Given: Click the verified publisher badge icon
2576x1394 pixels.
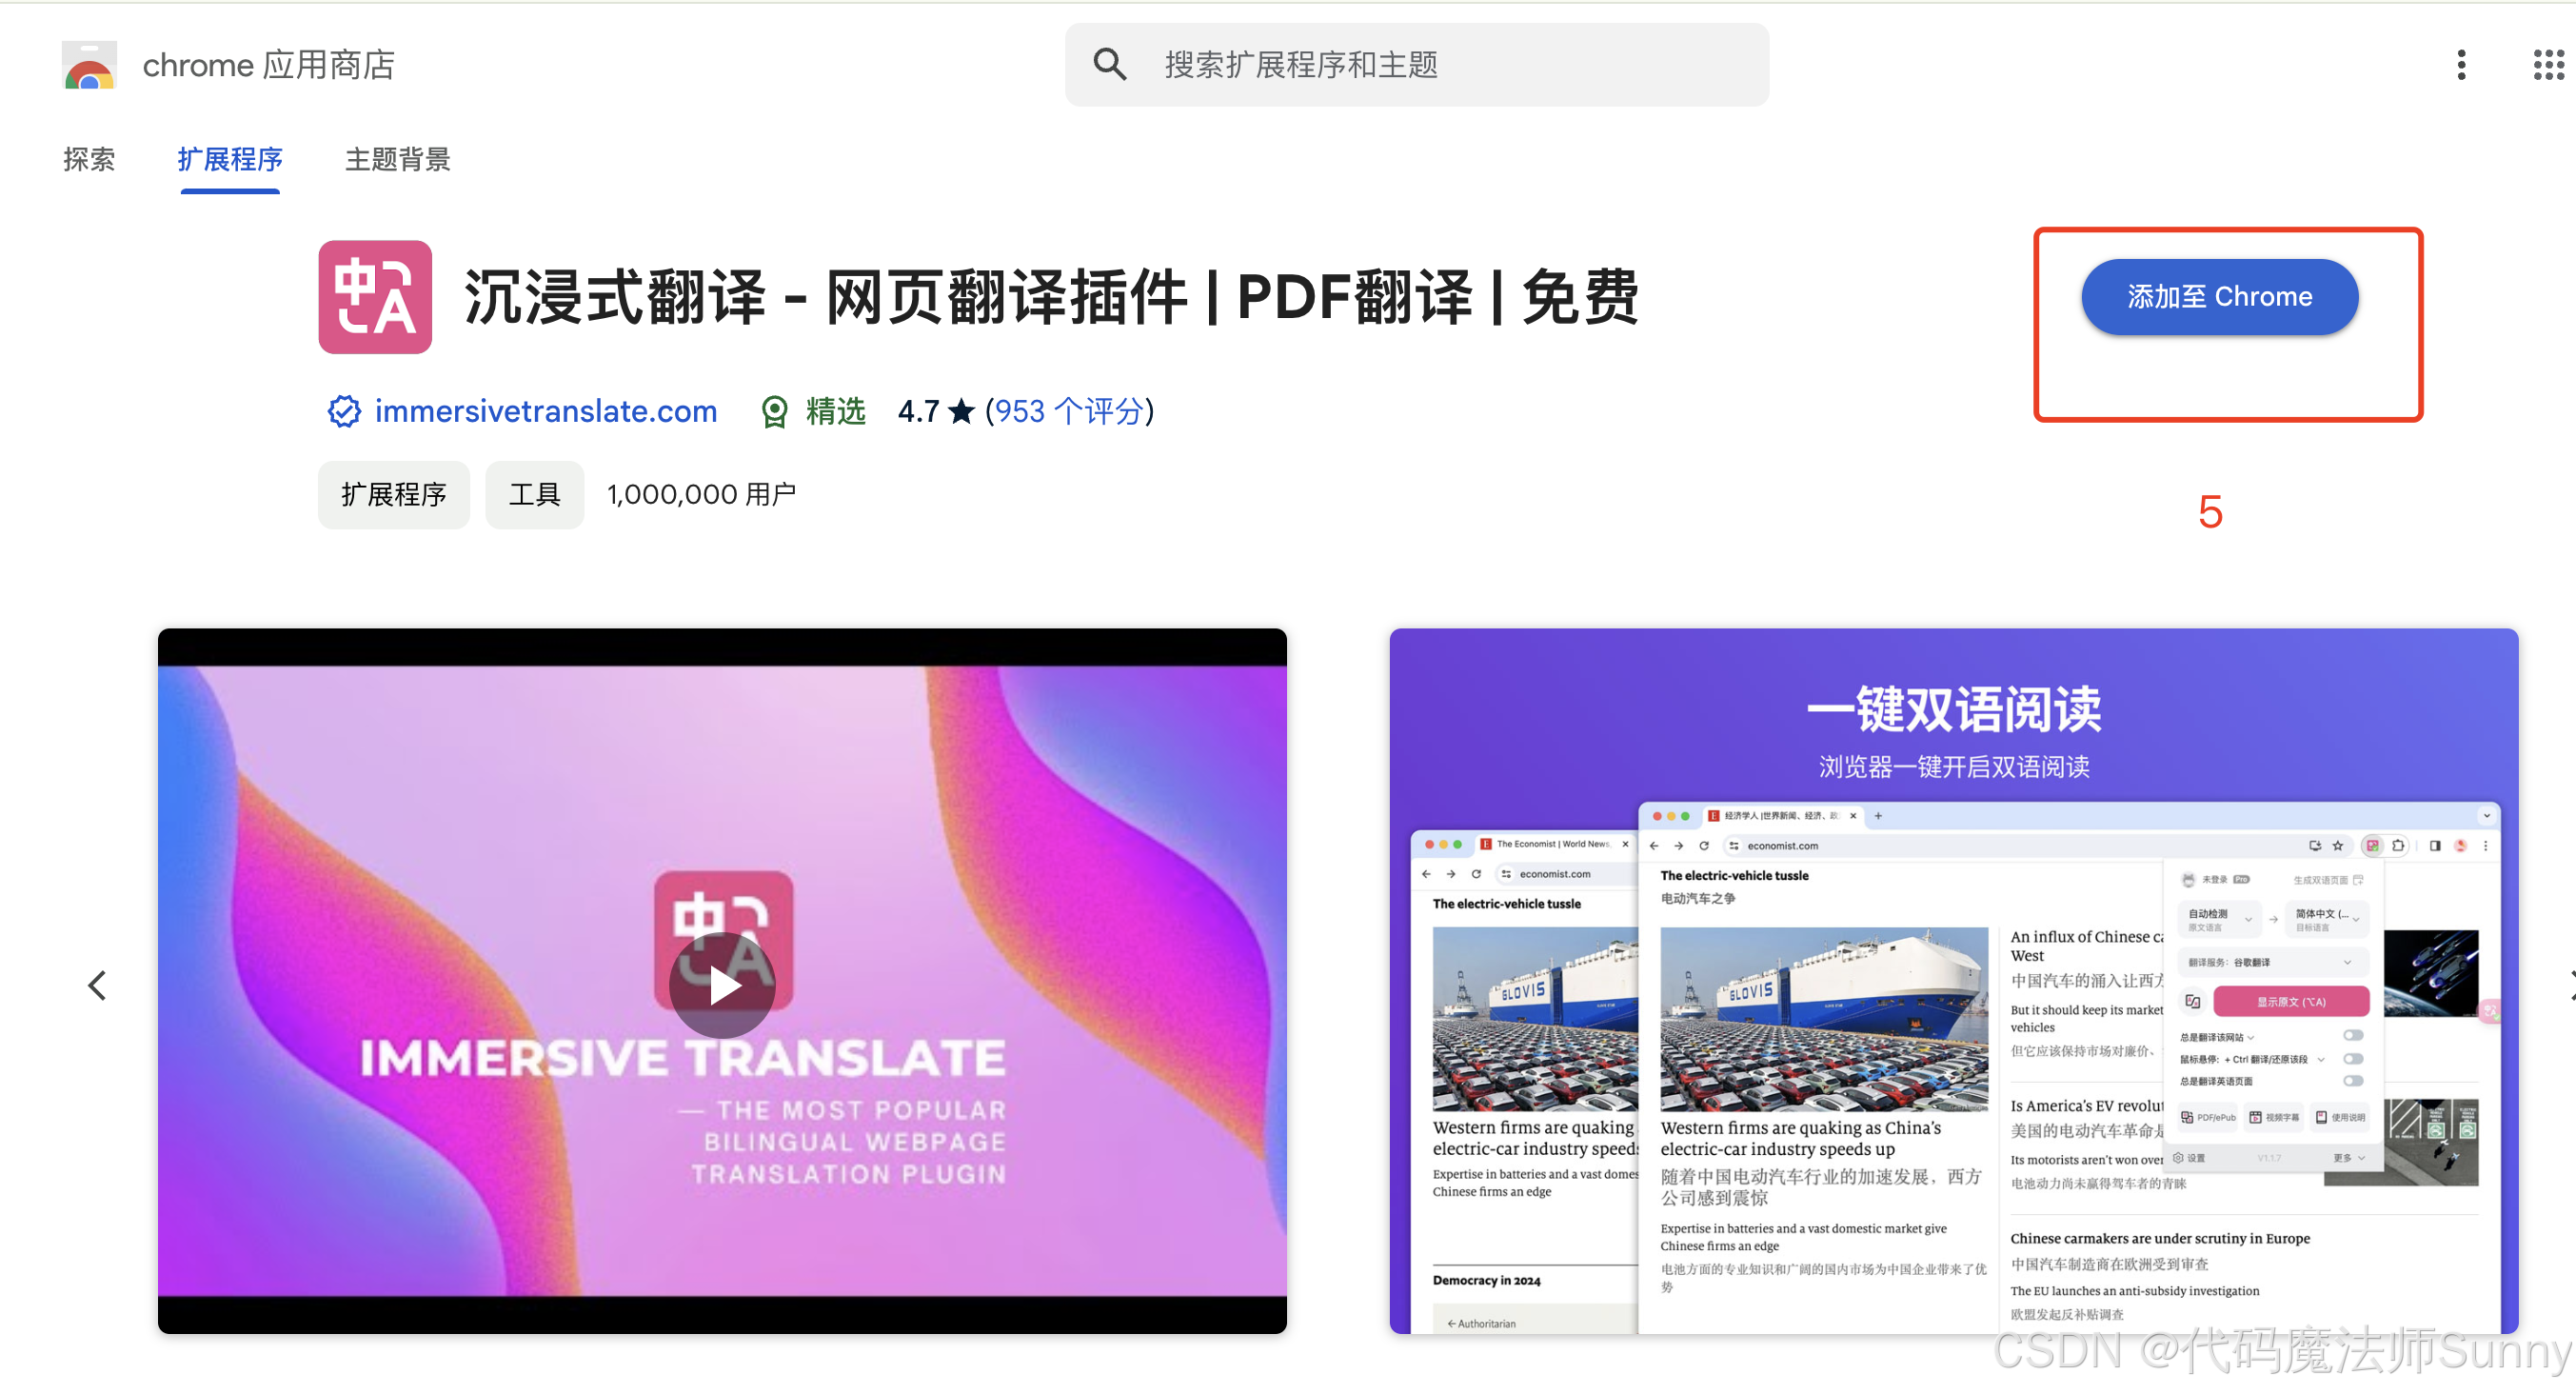Looking at the screenshot, I should click(x=344, y=411).
